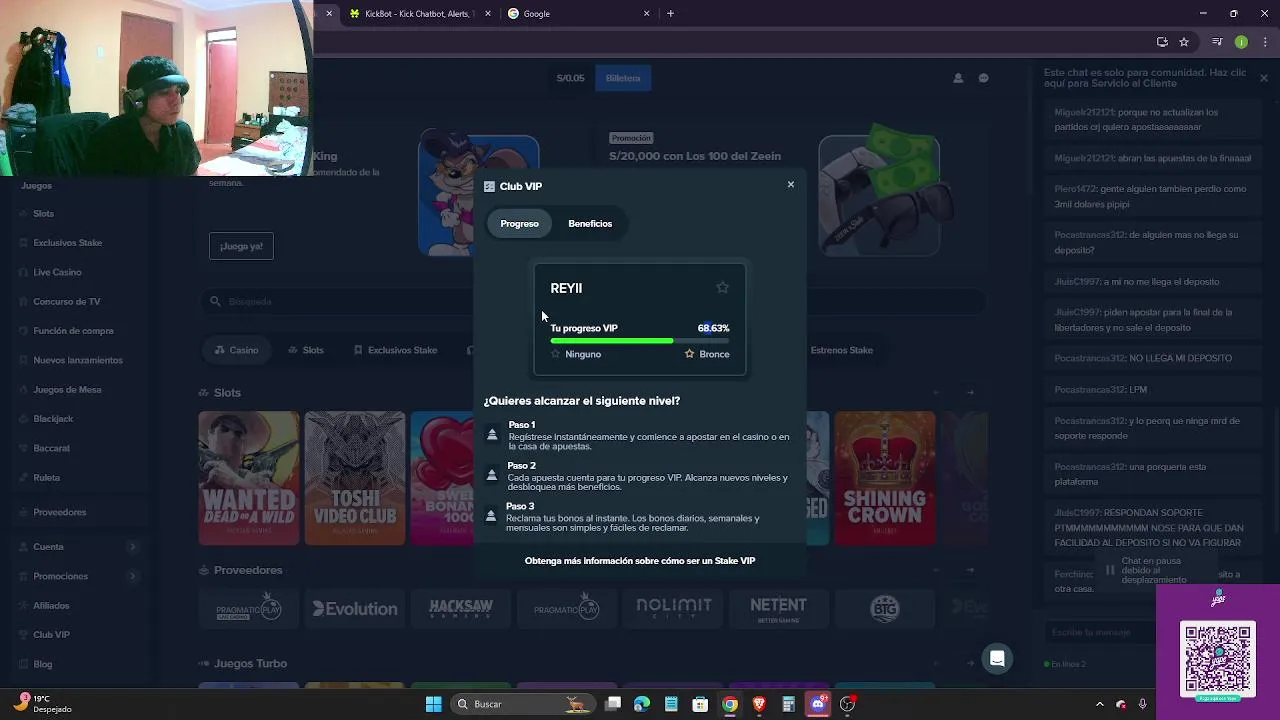This screenshot has width=1280, height=720.
Task: Open the Billetera wallet button
Action: [x=623, y=78]
